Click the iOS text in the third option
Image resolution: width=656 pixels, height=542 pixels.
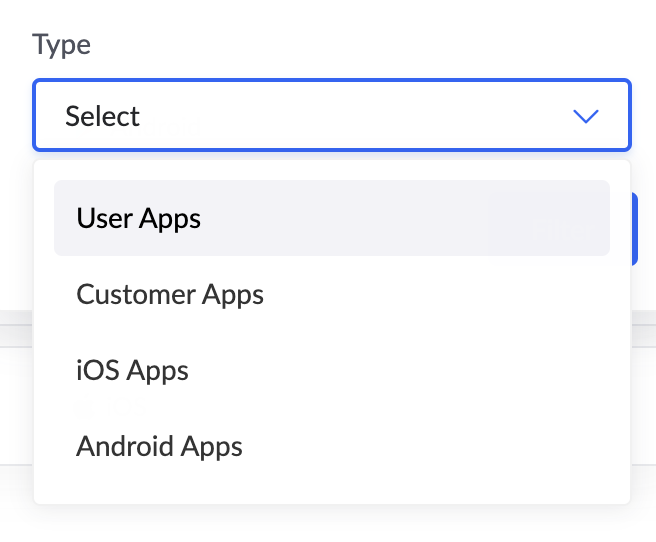(x=97, y=370)
